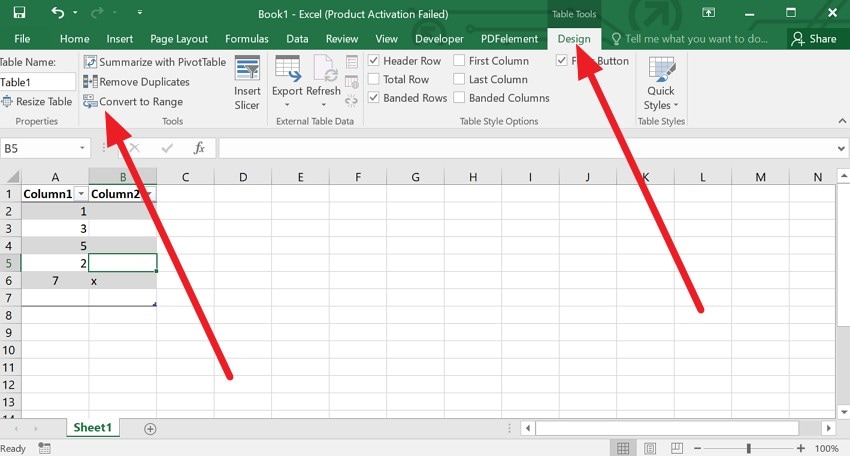Image resolution: width=850 pixels, height=456 pixels.
Task: Click Summarize with PivotTable
Action: click(155, 62)
